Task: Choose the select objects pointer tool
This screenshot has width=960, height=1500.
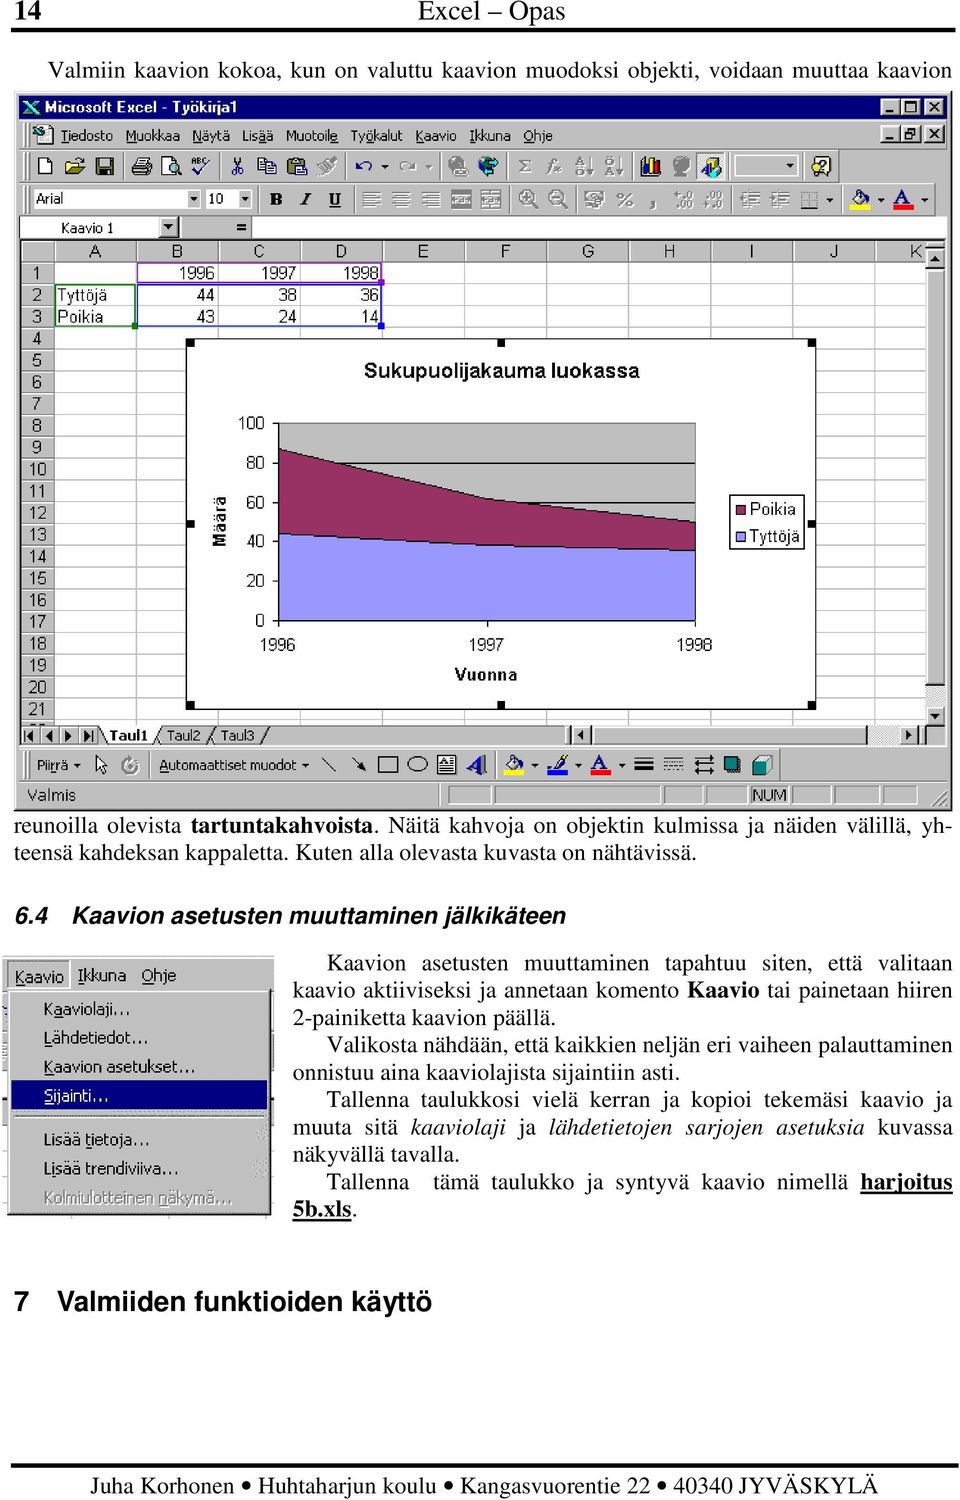Action: [101, 765]
